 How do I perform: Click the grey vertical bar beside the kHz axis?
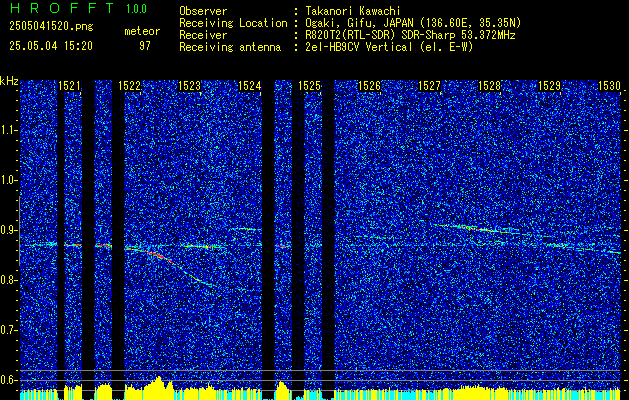19,231
